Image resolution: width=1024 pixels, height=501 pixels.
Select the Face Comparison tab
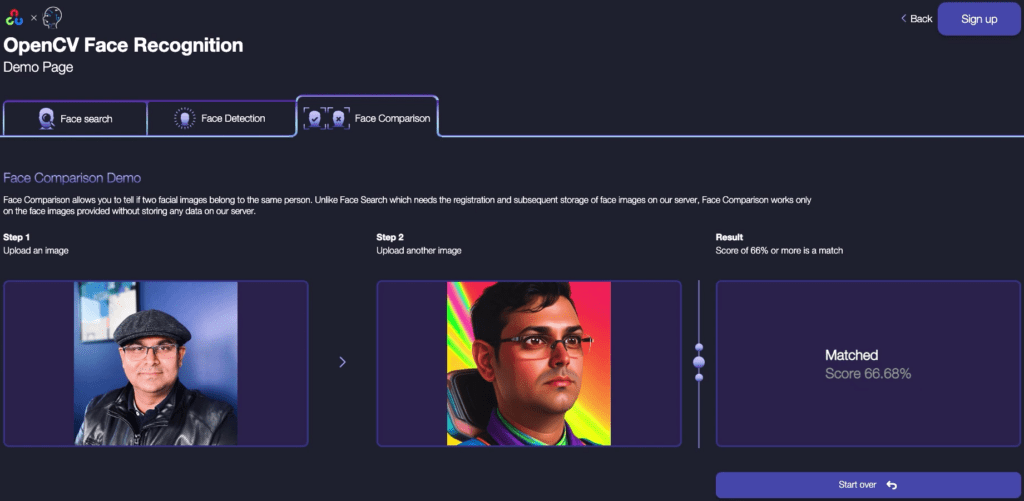pos(368,118)
